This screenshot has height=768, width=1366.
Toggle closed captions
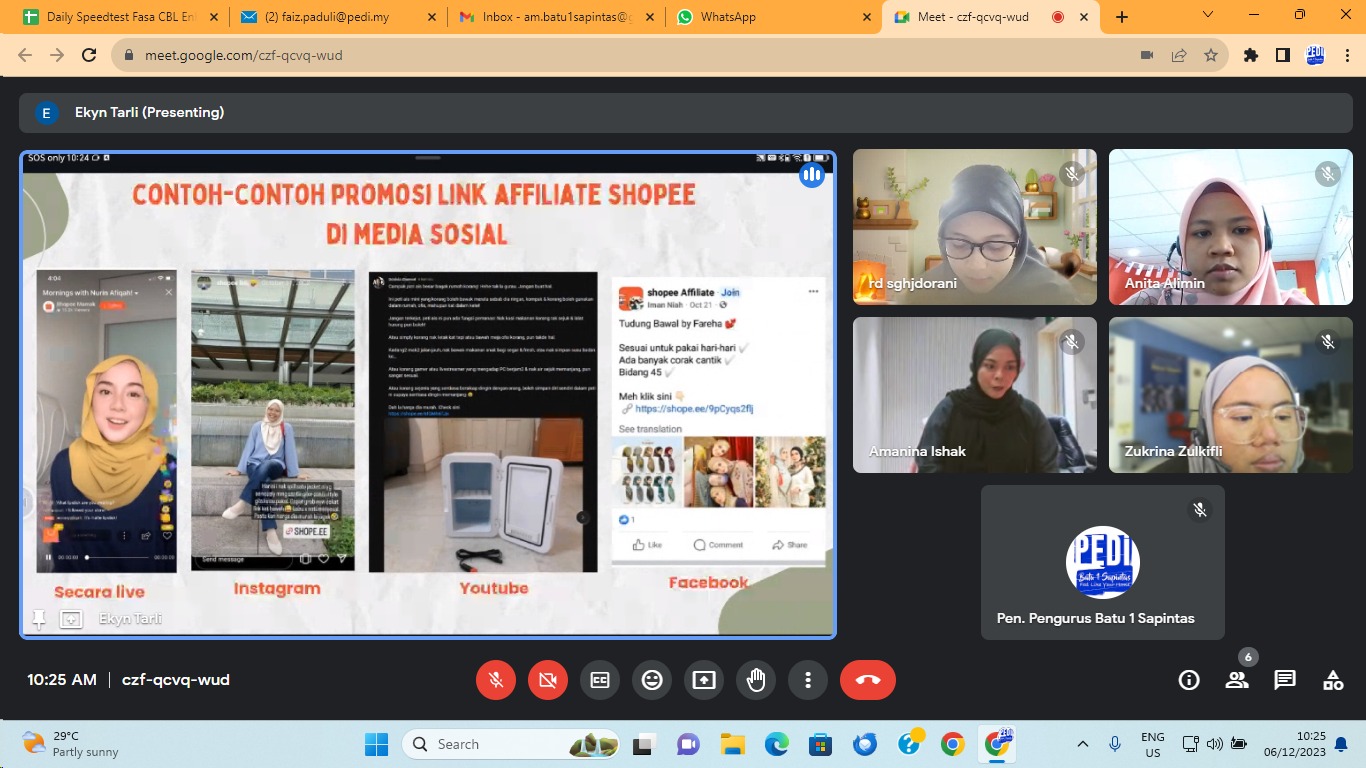coord(600,680)
